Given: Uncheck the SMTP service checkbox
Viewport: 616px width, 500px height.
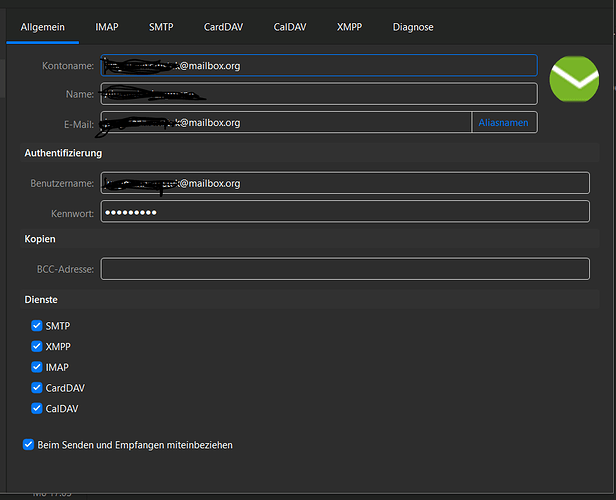Looking at the screenshot, I should (x=37, y=326).
